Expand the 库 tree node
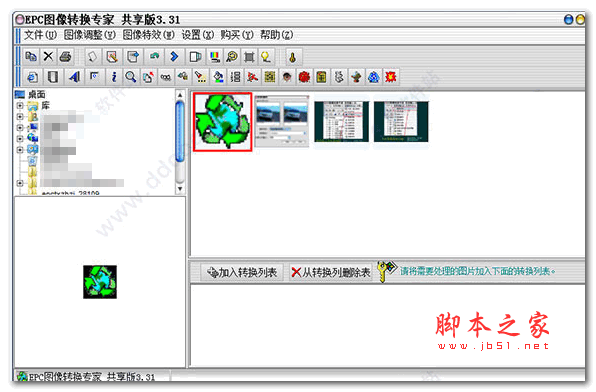The image size is (596, 392). click(x=20, y=105)
